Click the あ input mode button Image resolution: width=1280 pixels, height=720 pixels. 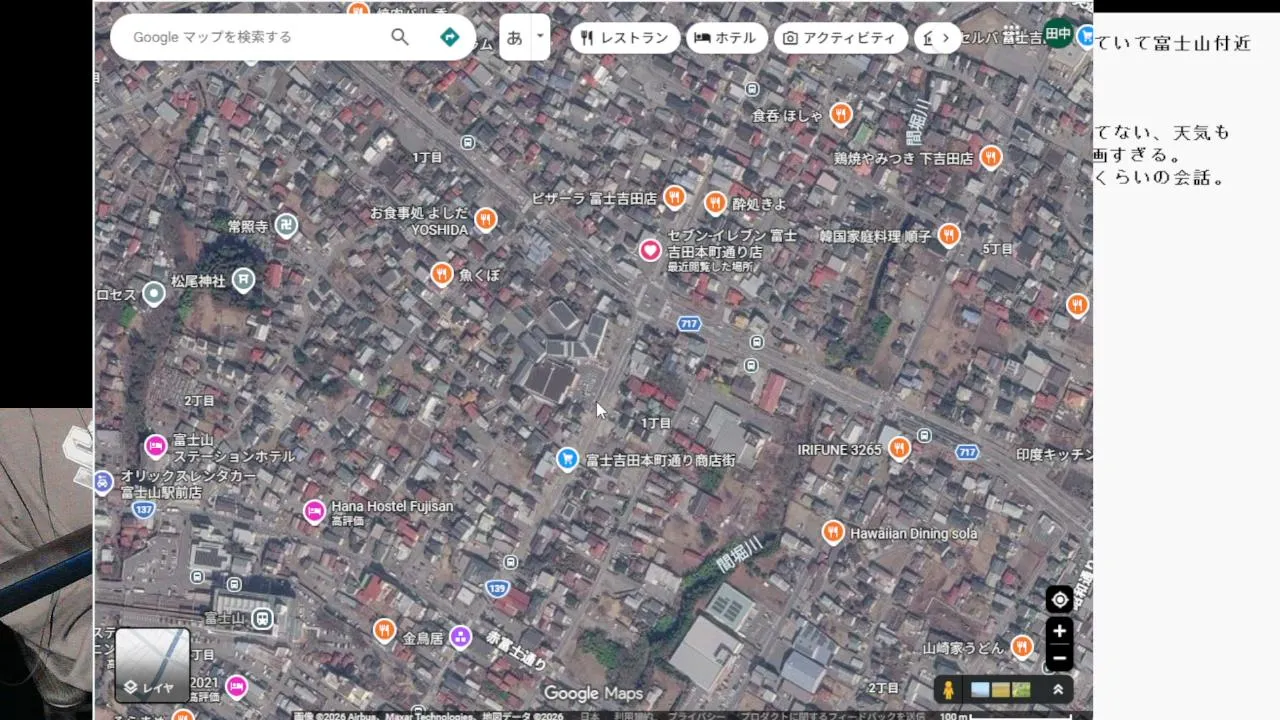coord(514,37)
